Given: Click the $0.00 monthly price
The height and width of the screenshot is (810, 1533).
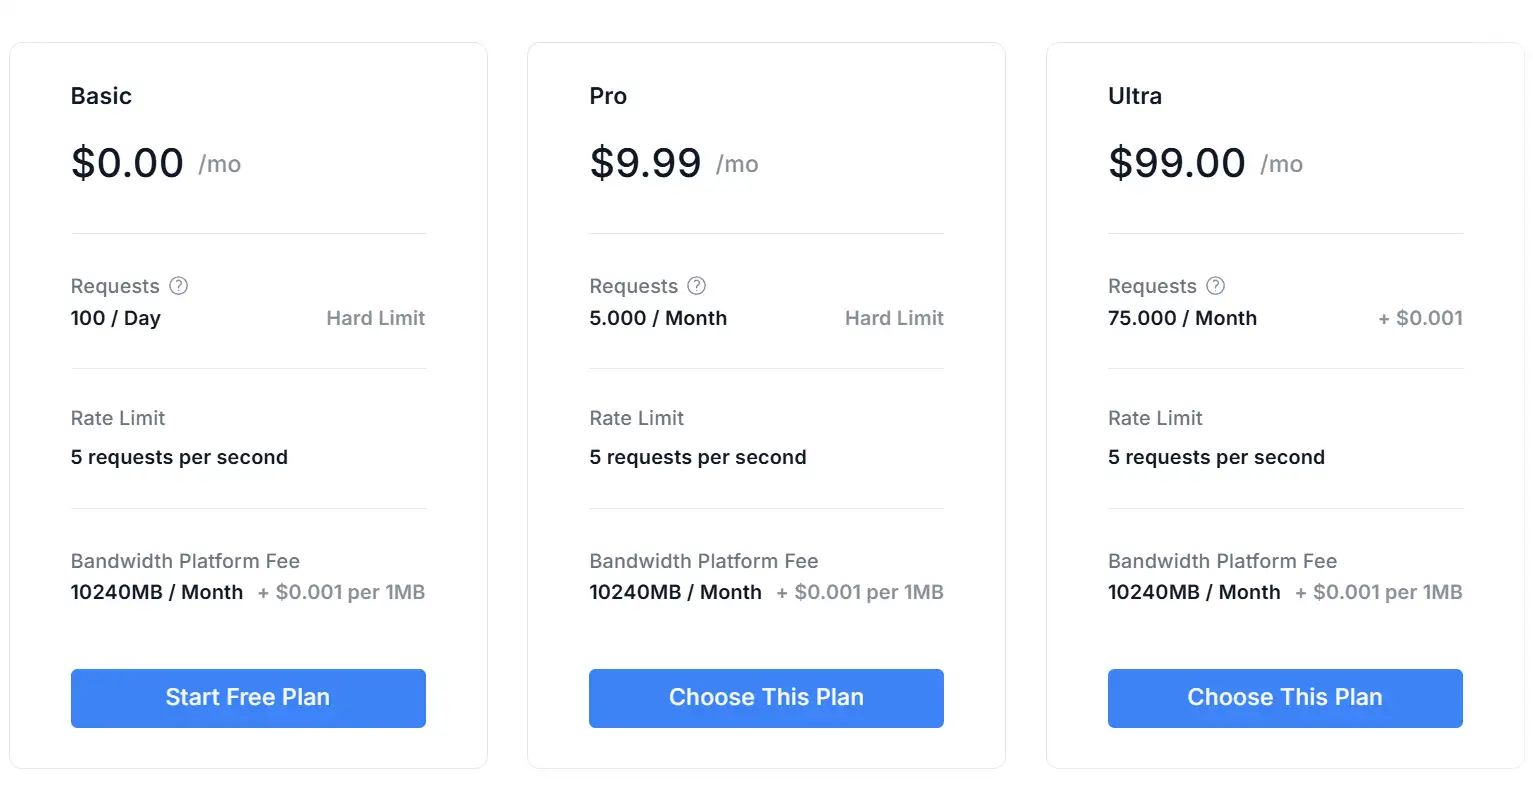Looking at the screenshot, I should [x=128, y=163].
